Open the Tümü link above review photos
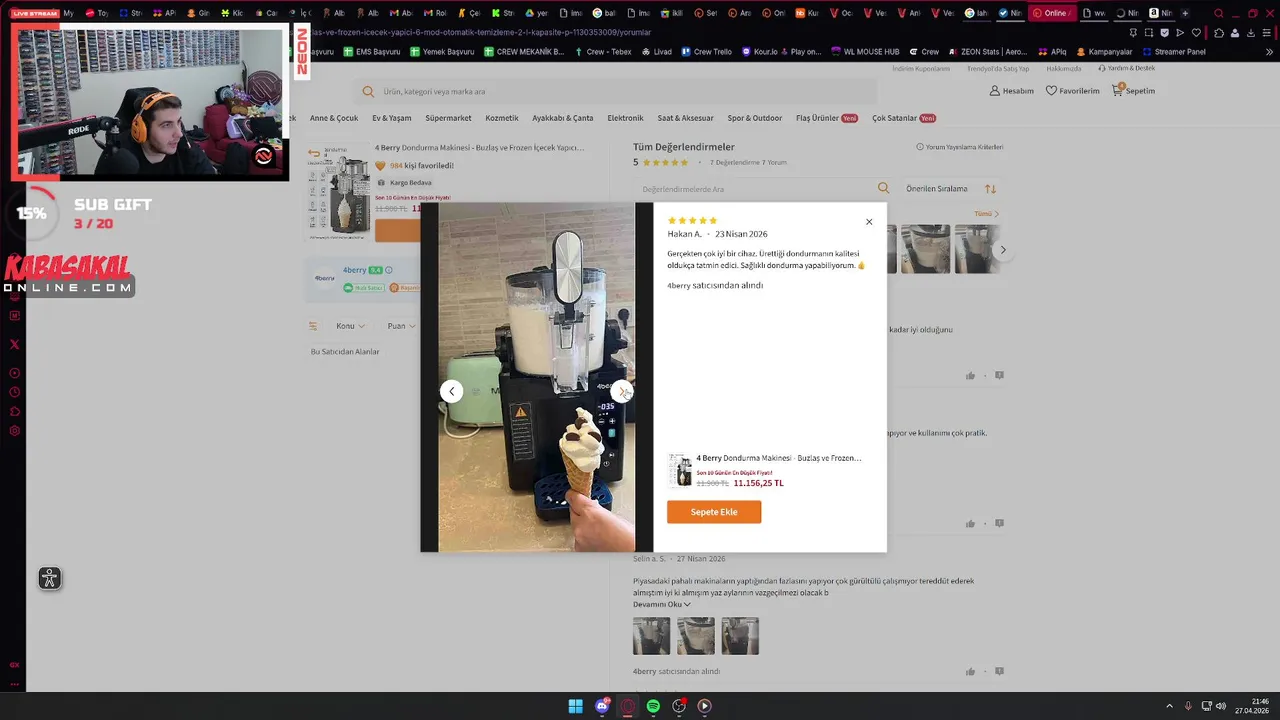 pos(987,214)
